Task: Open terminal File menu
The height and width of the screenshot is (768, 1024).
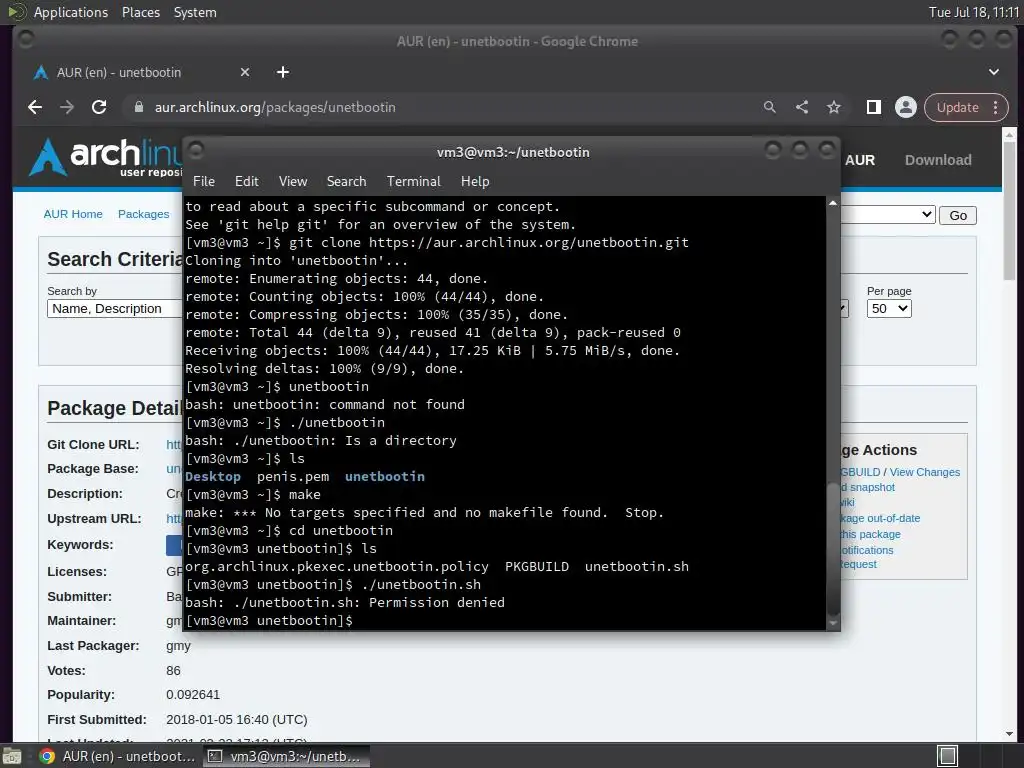Action: tap(204, 182)
